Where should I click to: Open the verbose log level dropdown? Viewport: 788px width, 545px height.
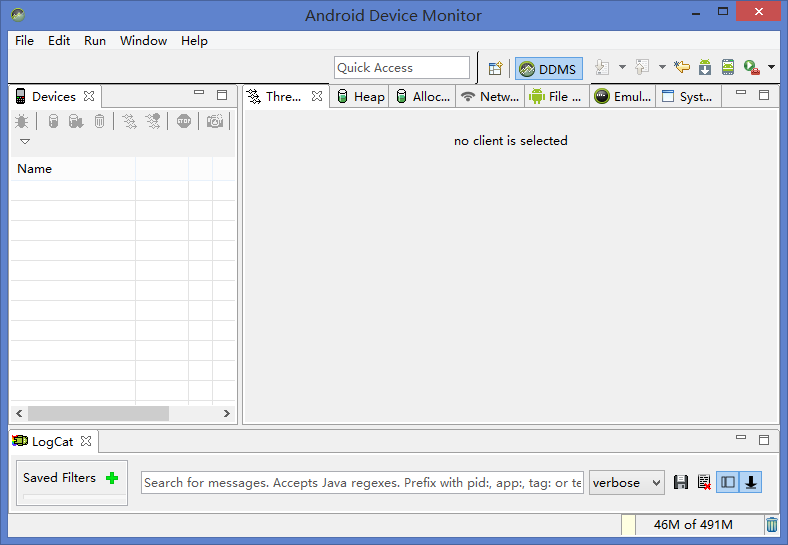[x=627, y=482]
